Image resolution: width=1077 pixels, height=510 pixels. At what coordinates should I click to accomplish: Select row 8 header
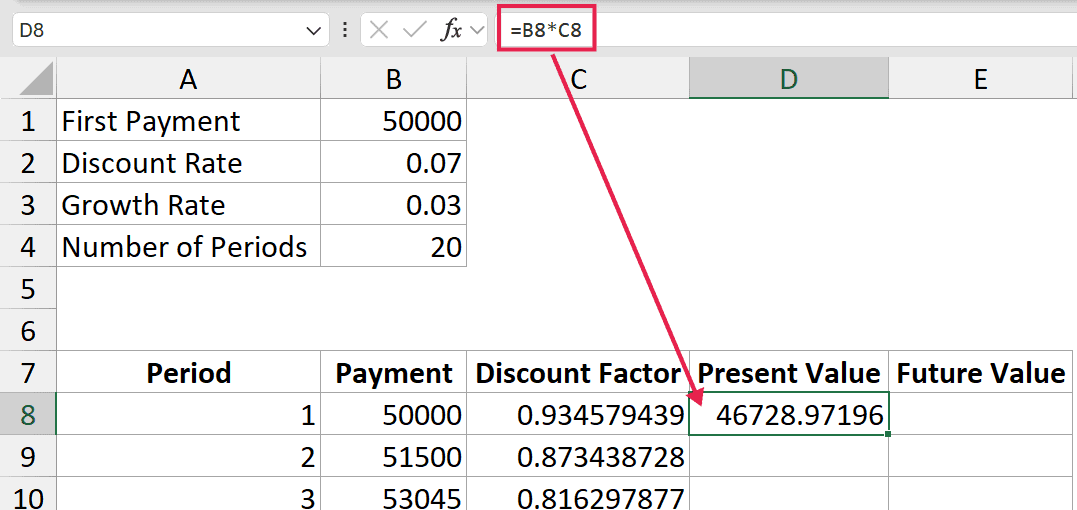[27, 415]
